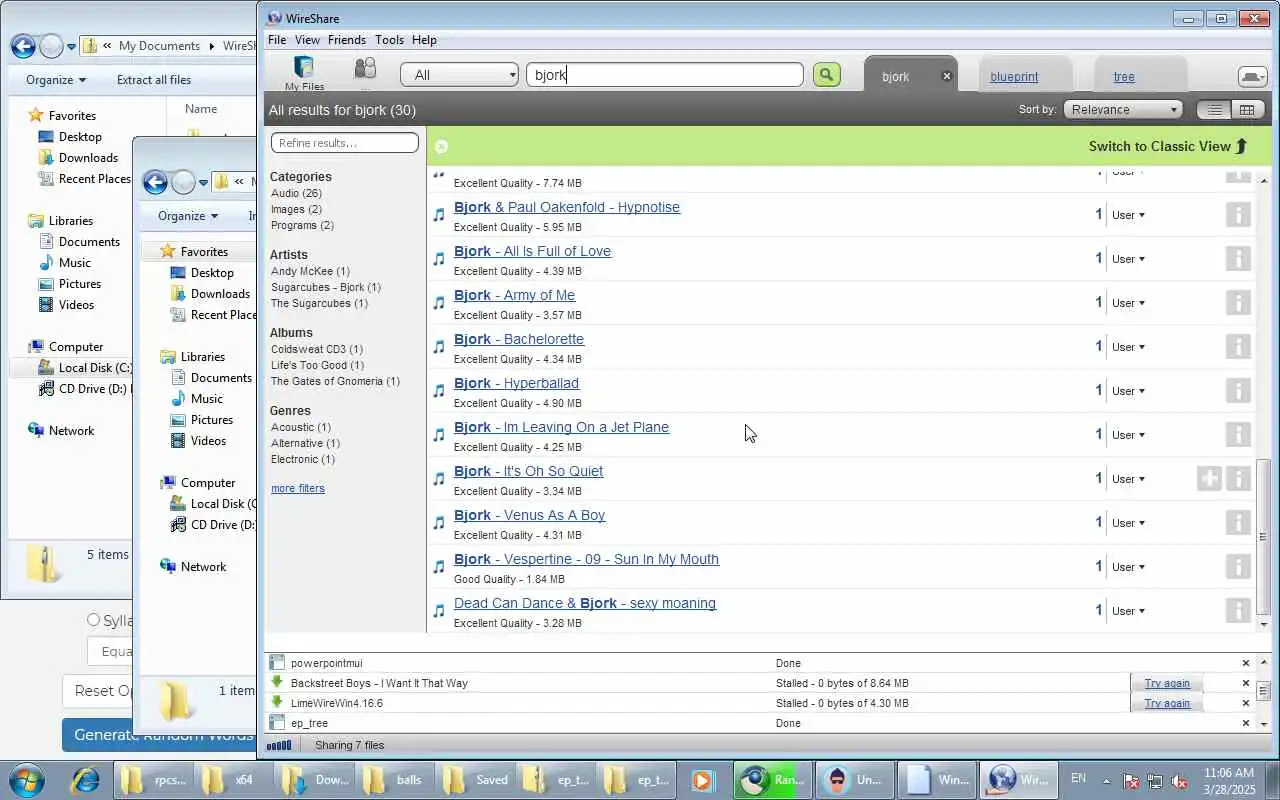Open the Friends icon next to My Files
The height and width of the screenshot is (800, 1280).
tap(365, 70)
